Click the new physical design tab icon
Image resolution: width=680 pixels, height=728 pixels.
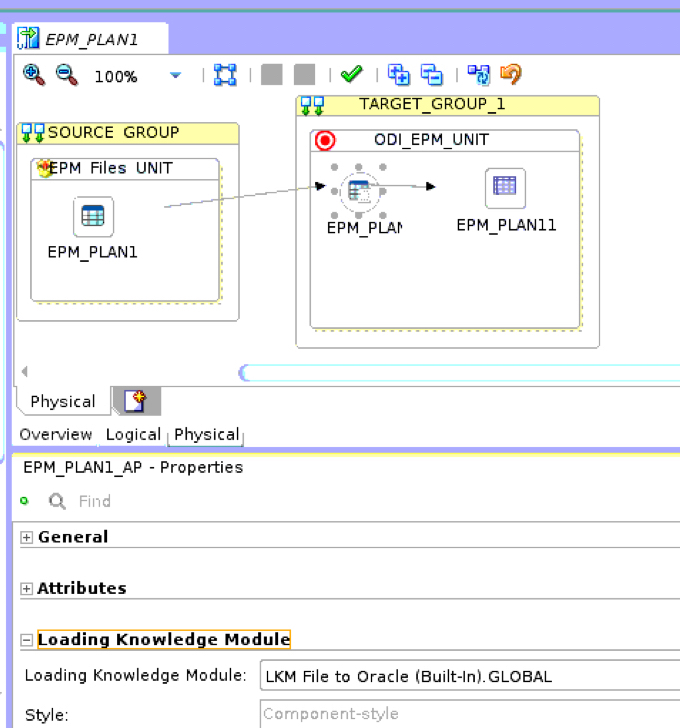[x=136, y=401]
